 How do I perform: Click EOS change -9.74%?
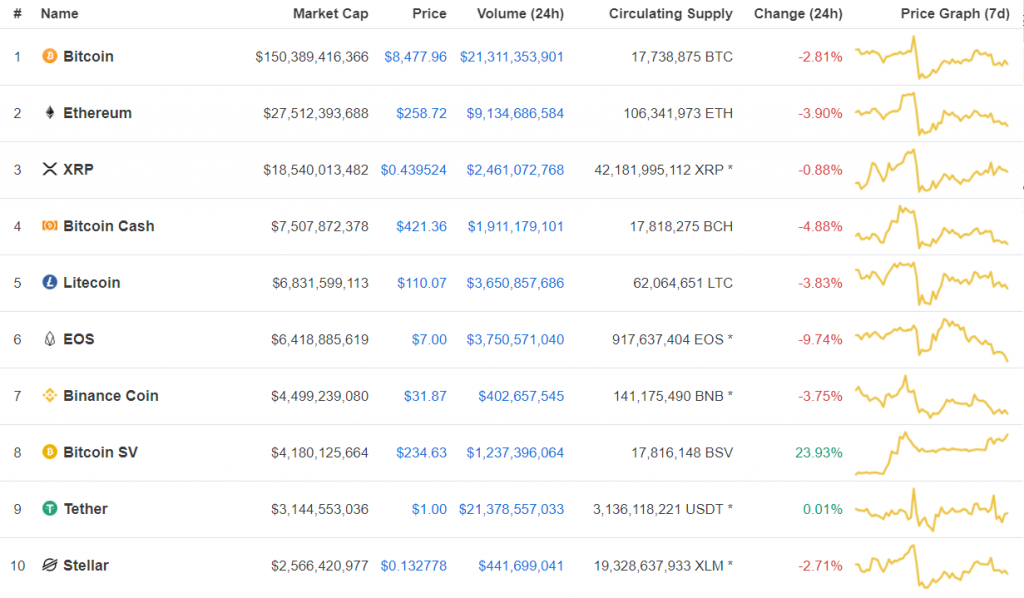click(x=820, y=339)
